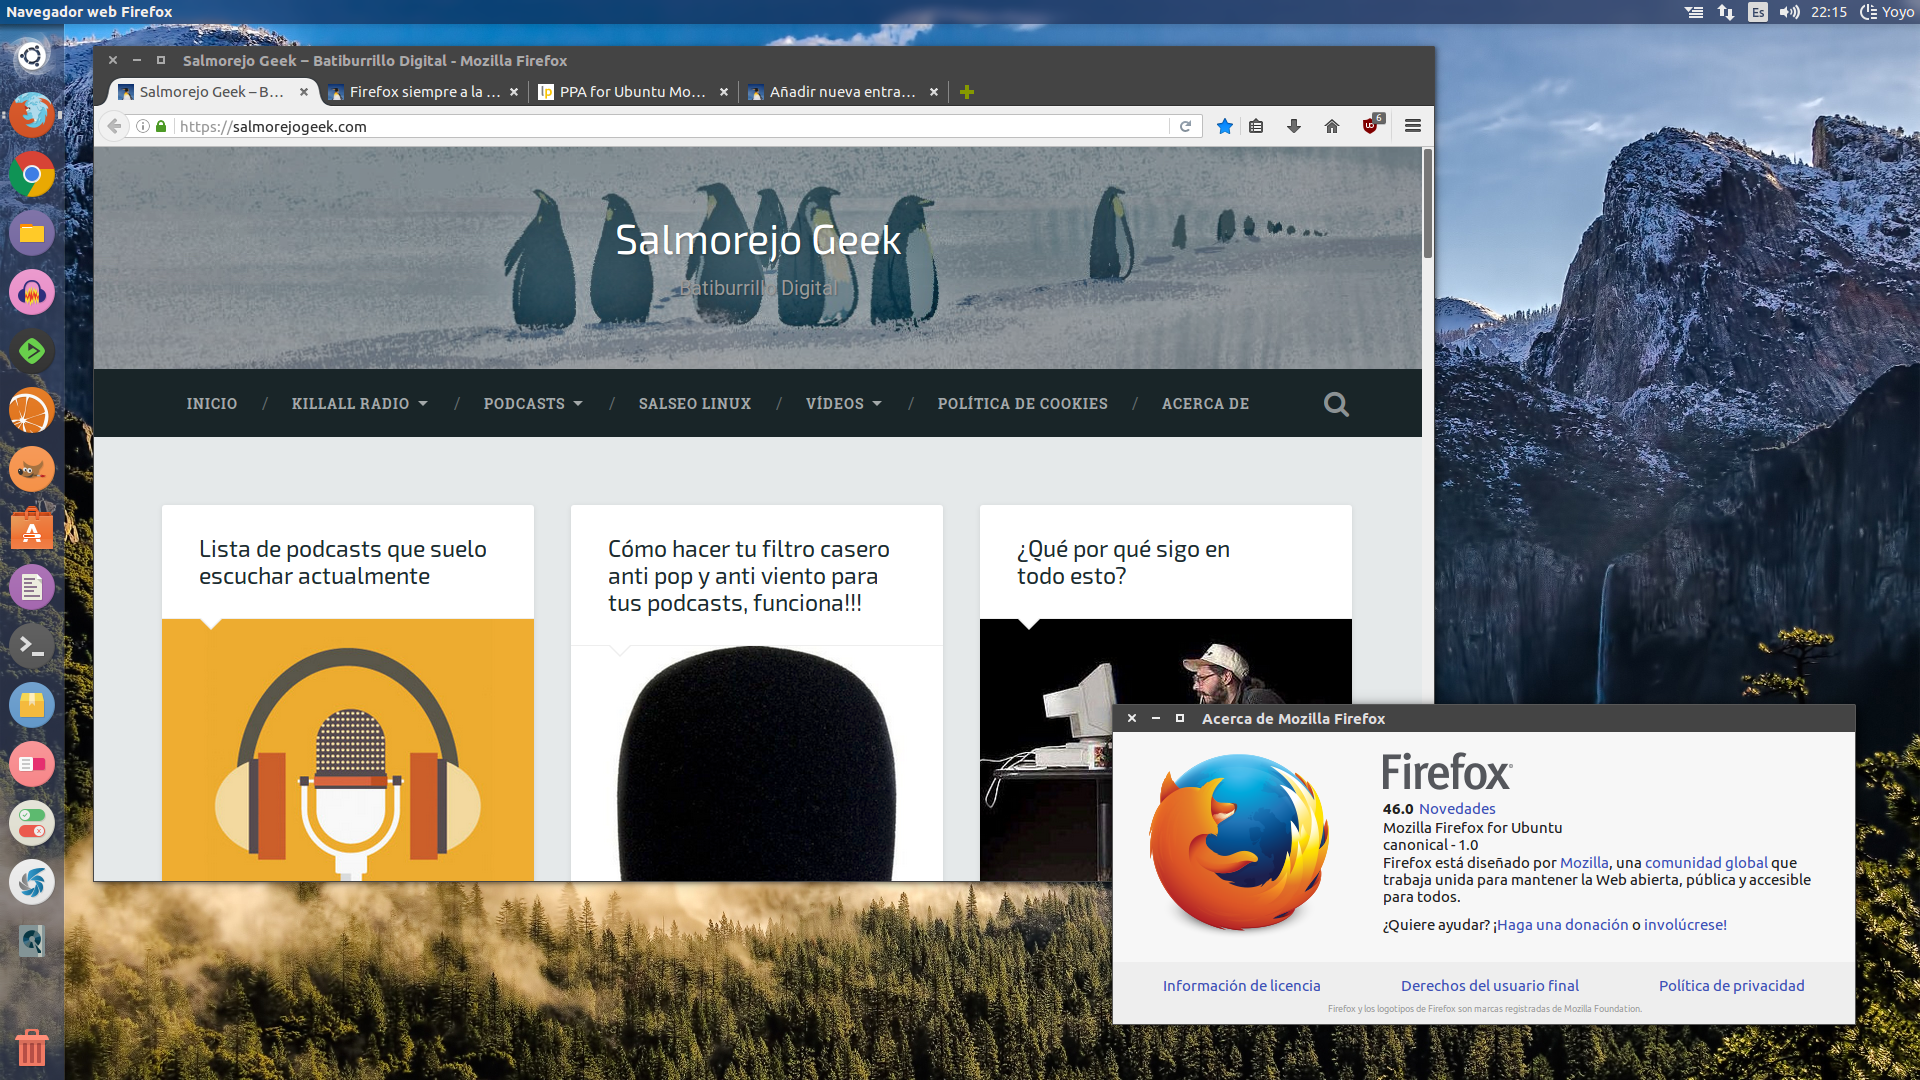
Task: Open the Downloads panel
Action: [1294, 126]
